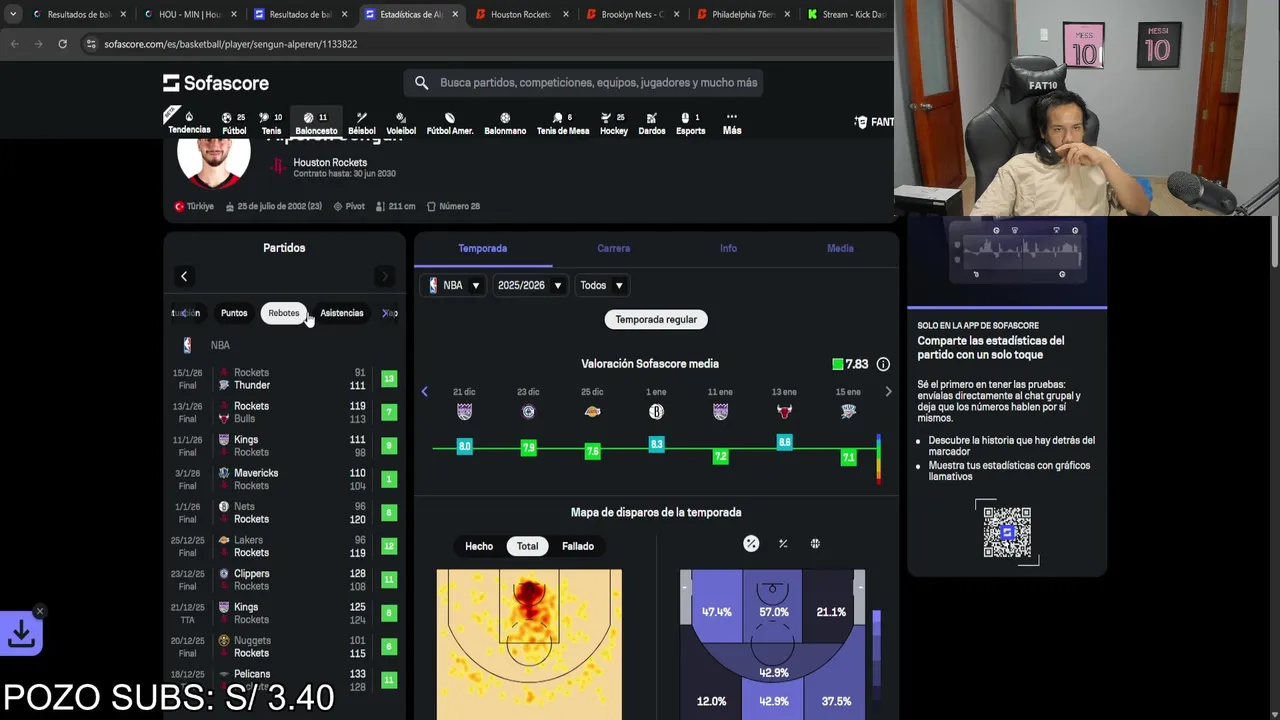Switch shot zones to plain percent view

[x=783, y=544]
